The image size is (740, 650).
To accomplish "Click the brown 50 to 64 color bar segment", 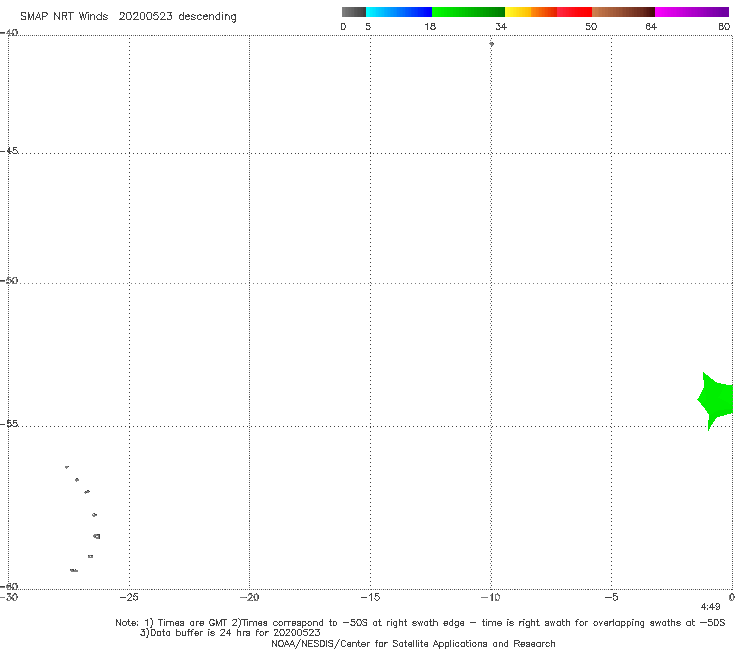I will point(623,12).
